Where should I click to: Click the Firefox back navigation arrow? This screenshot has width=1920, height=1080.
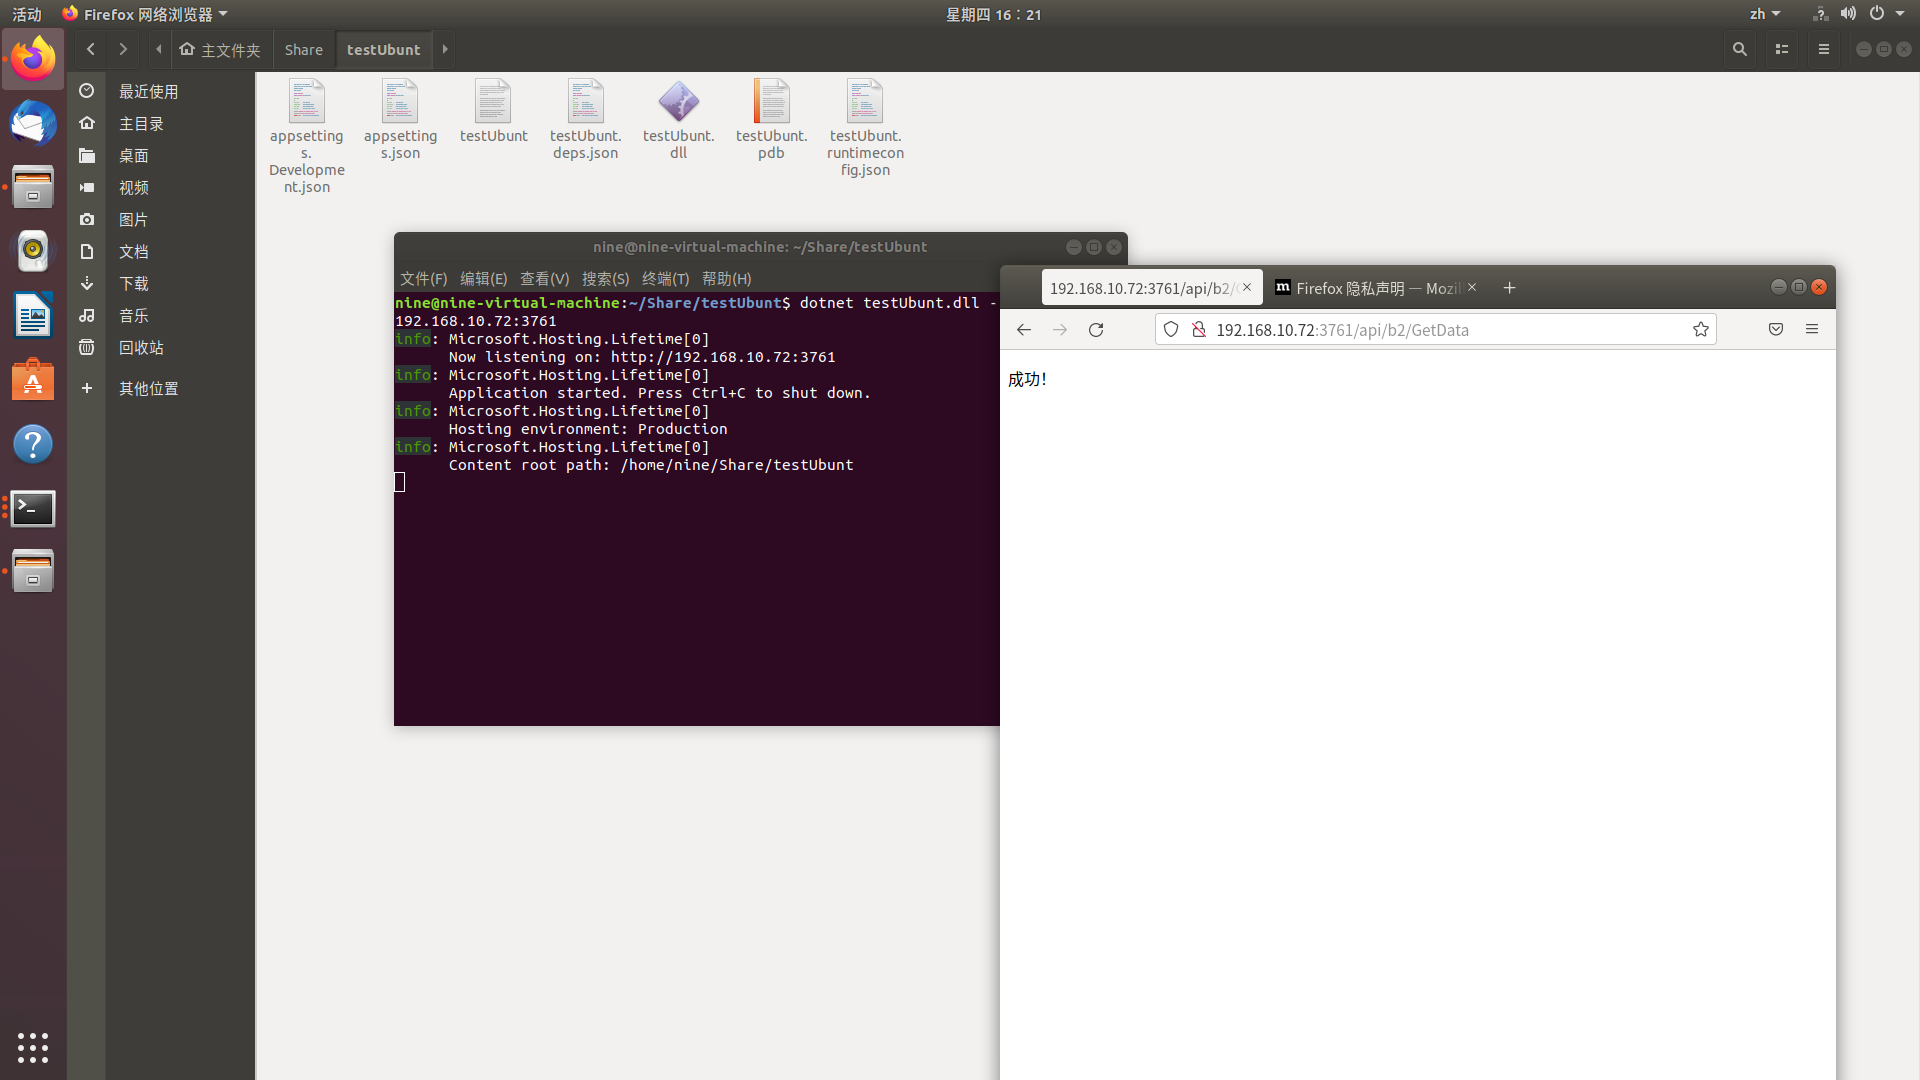[1023, 329]
